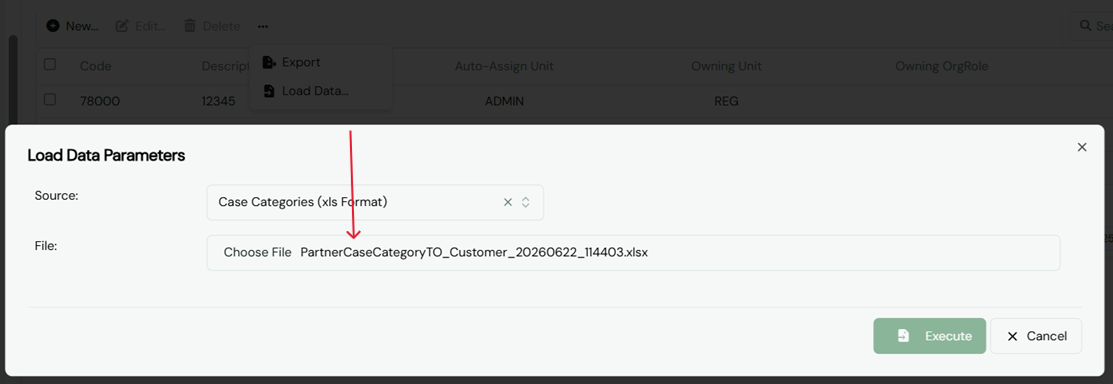Click the selected xlsx file name

click(474, 252)
